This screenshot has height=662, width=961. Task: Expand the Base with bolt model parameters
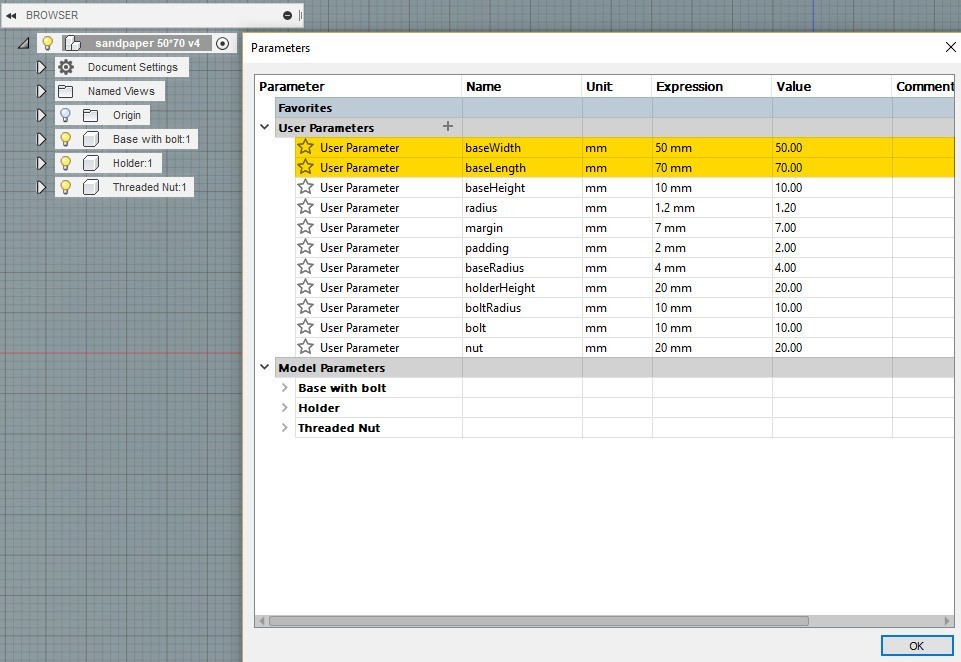click(x=285, y=388)
